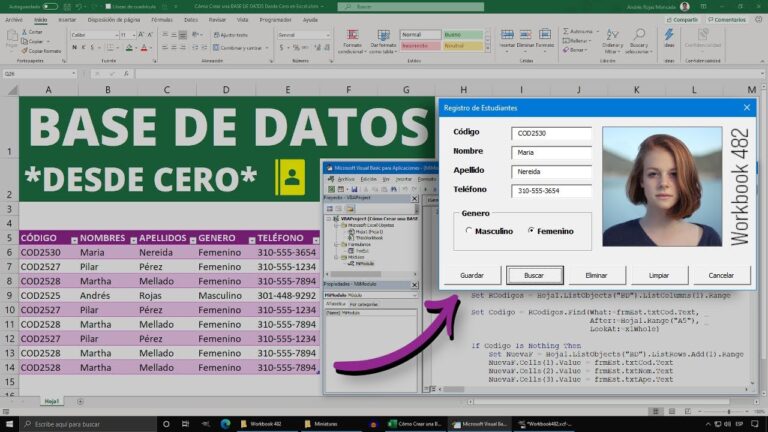The width and height of the screenshot is (768, 432).
Task: Open the Name Box dropdown
Action: (73, 73)
